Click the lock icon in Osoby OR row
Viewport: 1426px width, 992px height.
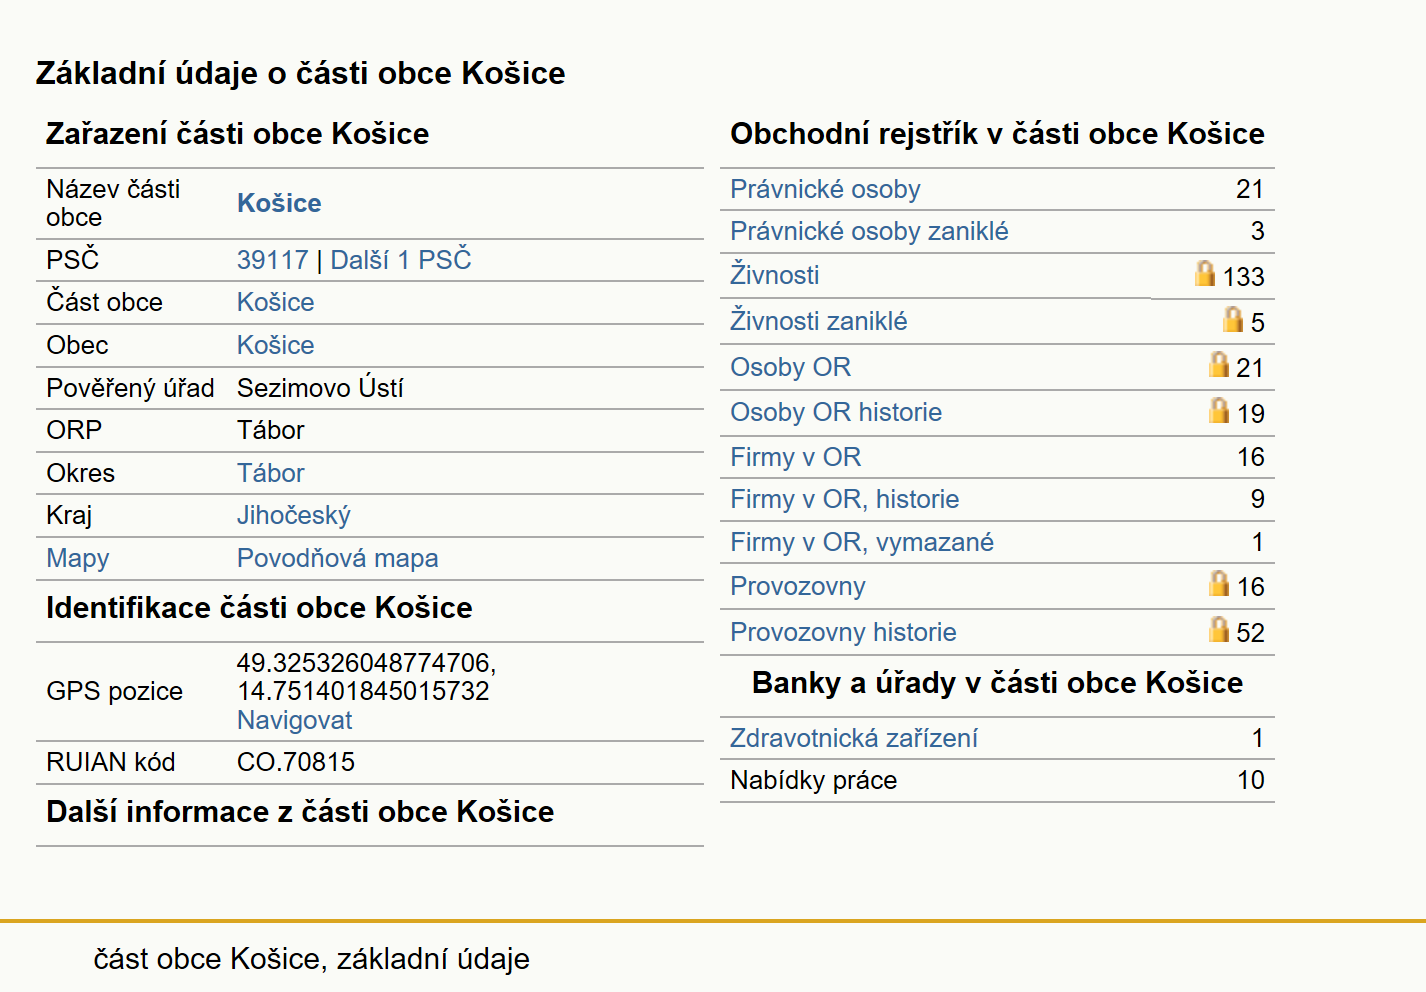point(1219,364)
